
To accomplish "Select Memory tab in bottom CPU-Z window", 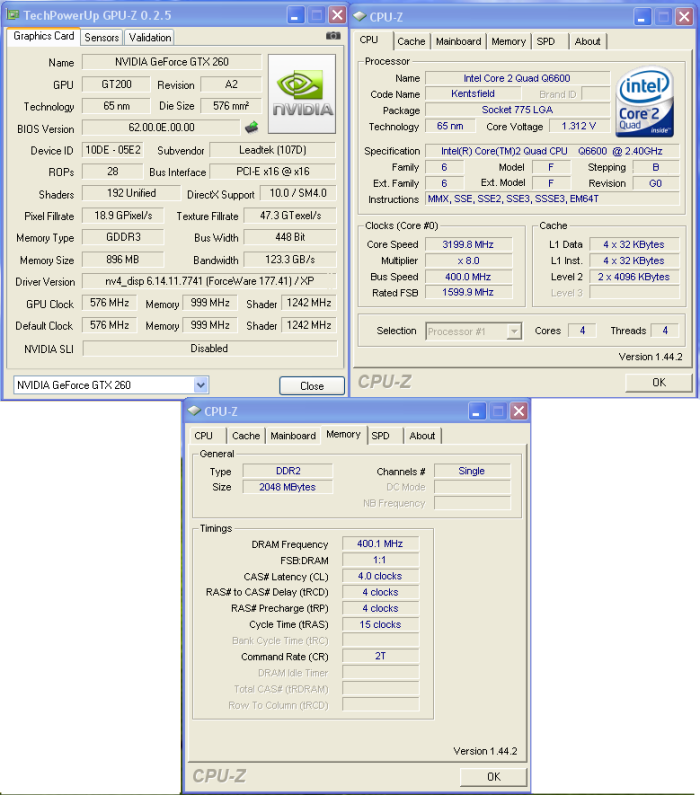I will (343, 435).
